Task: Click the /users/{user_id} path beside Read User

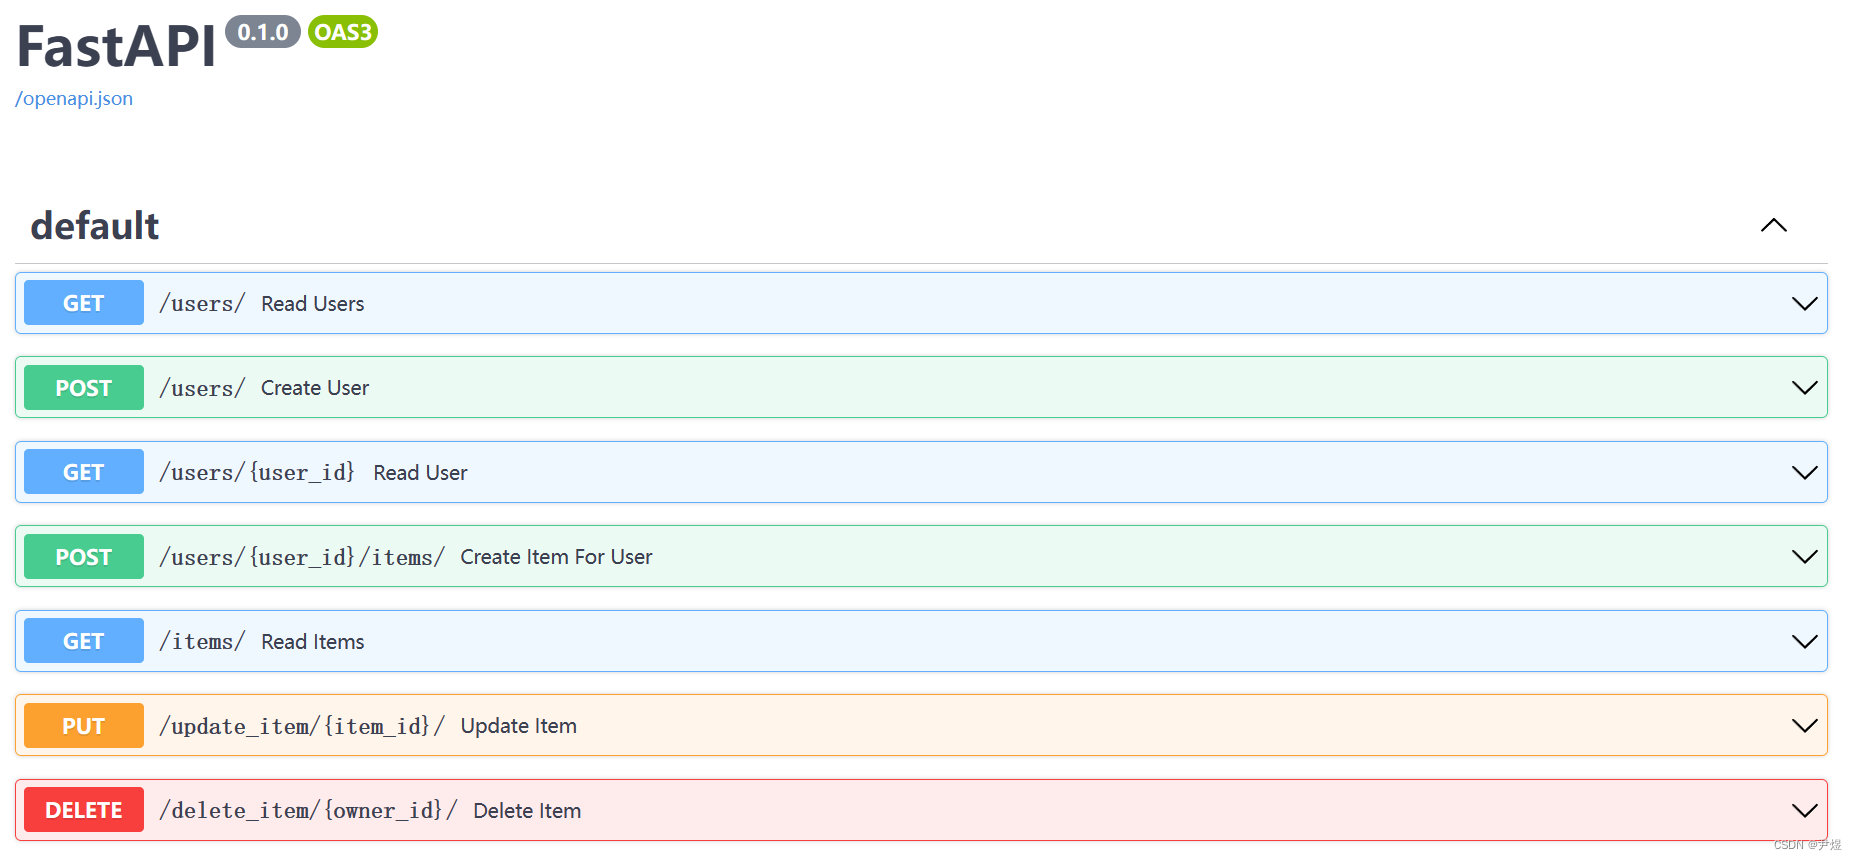Action: pyautogui.click(x=257, y=472)
